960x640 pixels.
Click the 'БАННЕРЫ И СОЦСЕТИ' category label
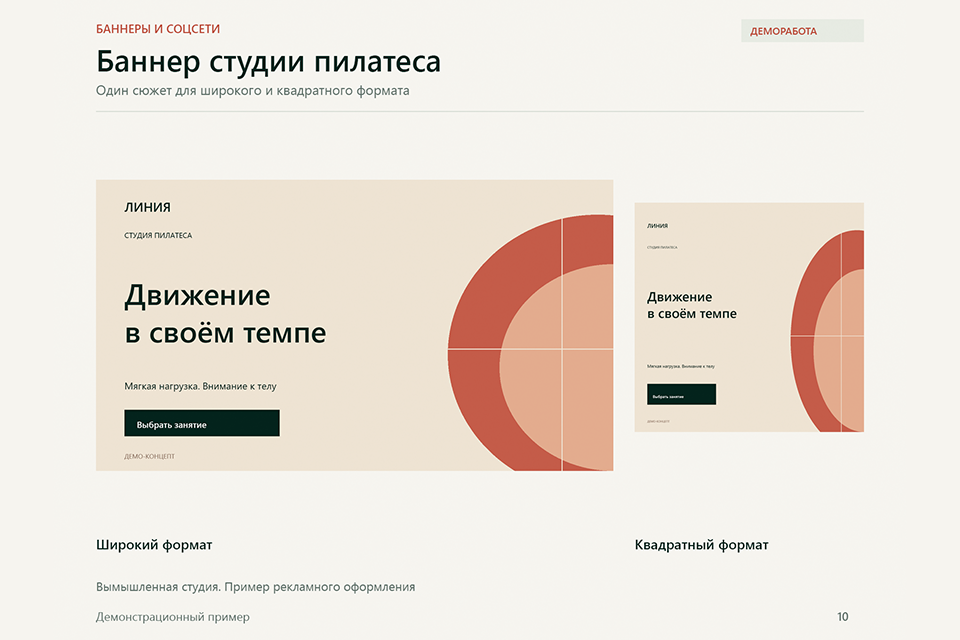[x=158, y=29]
